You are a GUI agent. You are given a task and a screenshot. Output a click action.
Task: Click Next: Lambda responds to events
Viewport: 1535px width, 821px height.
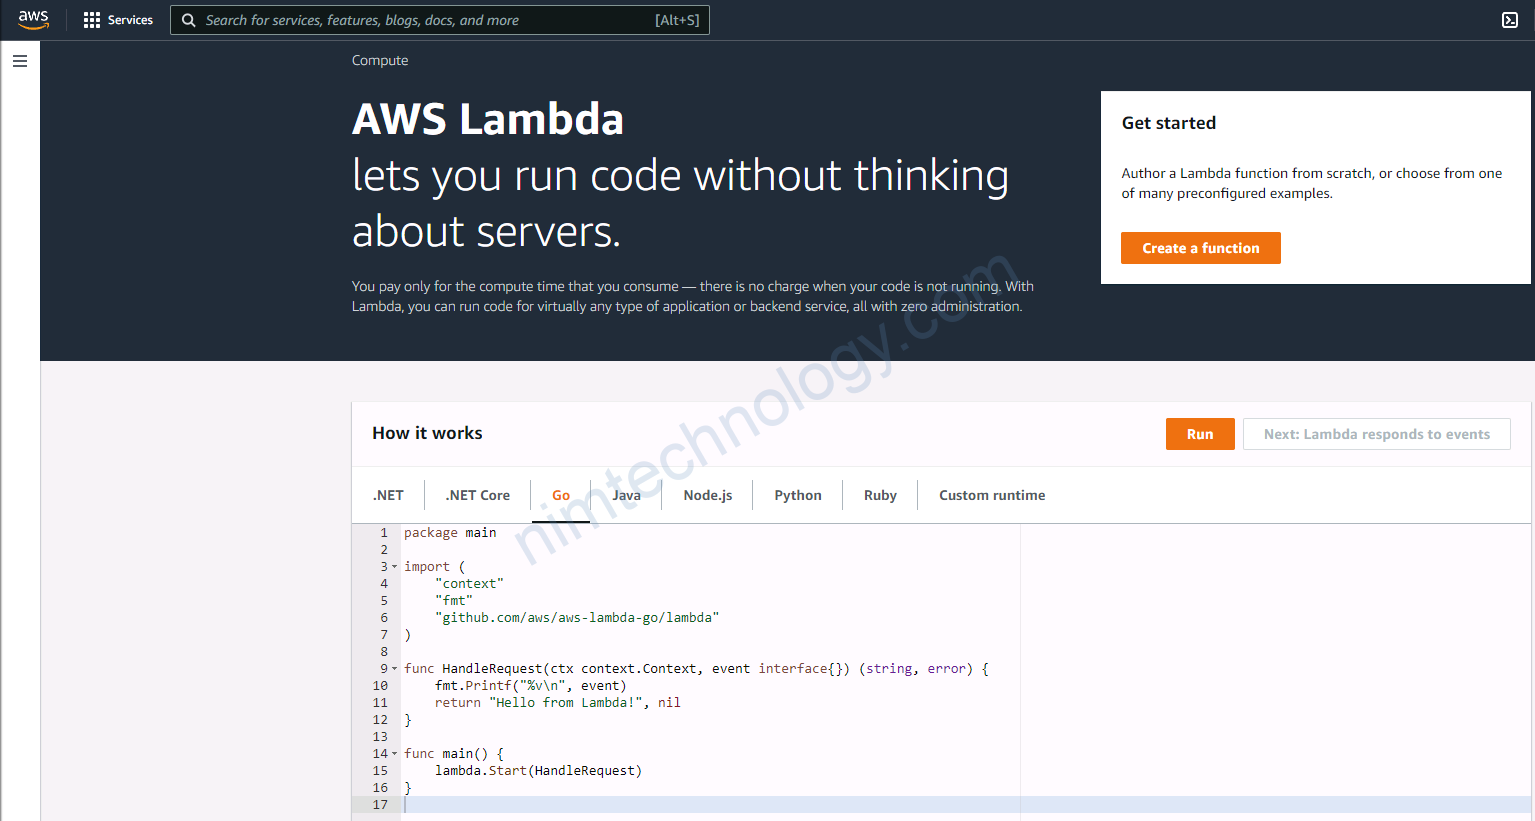click(x=1376, y=434)
